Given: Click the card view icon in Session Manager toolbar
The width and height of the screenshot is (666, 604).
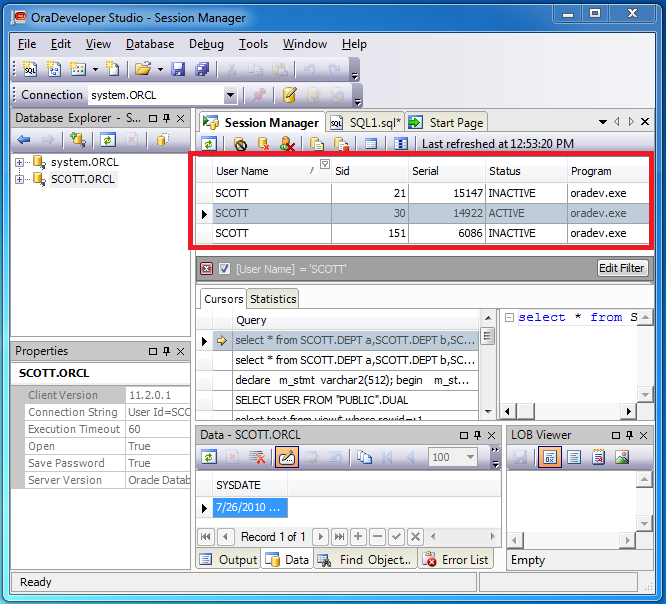Looking at the screenshot, I should click(371, 144).
